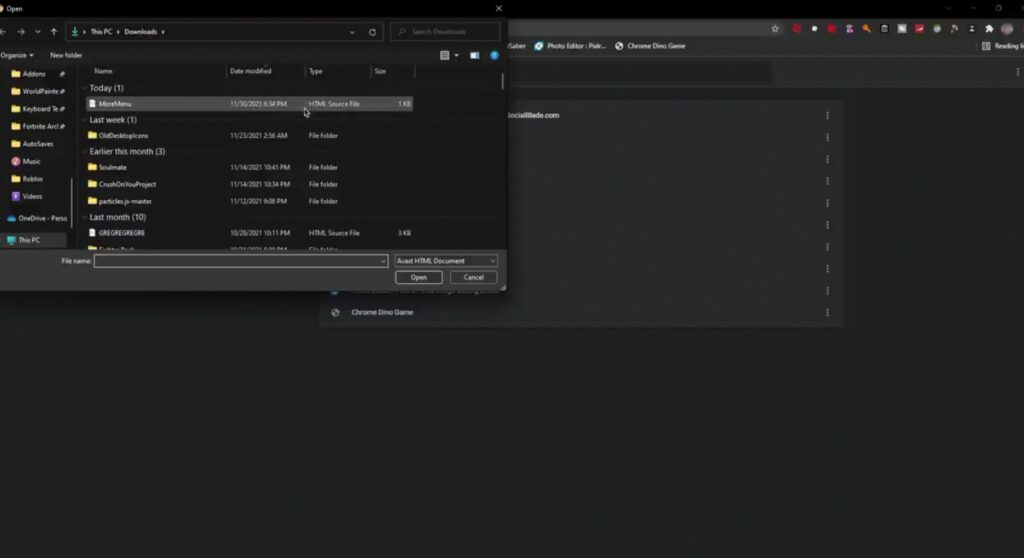Click the orange key extension icon in Chrome
The width and height of the screenshot is (1024, 558).
coord(867,29)
